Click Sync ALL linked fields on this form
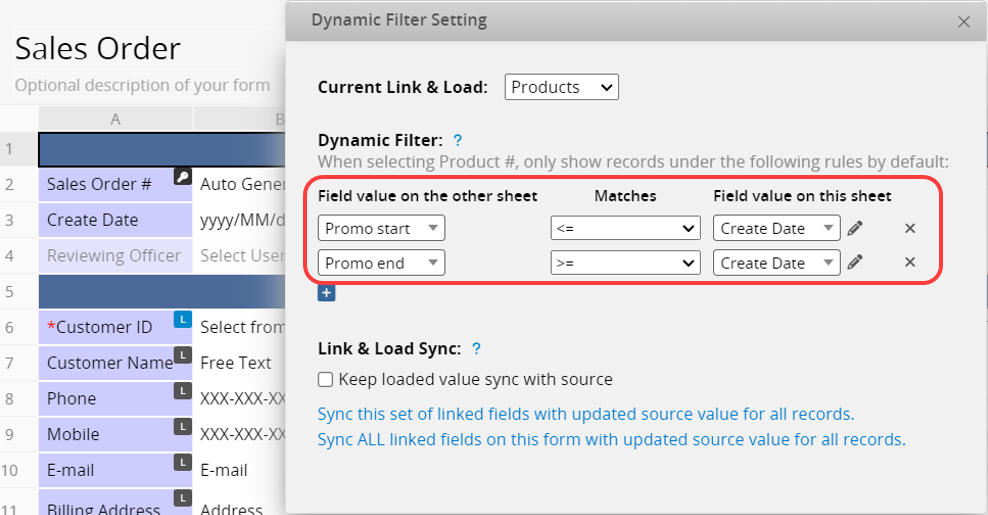The image size is (988, 515). [x=611, y=439]
